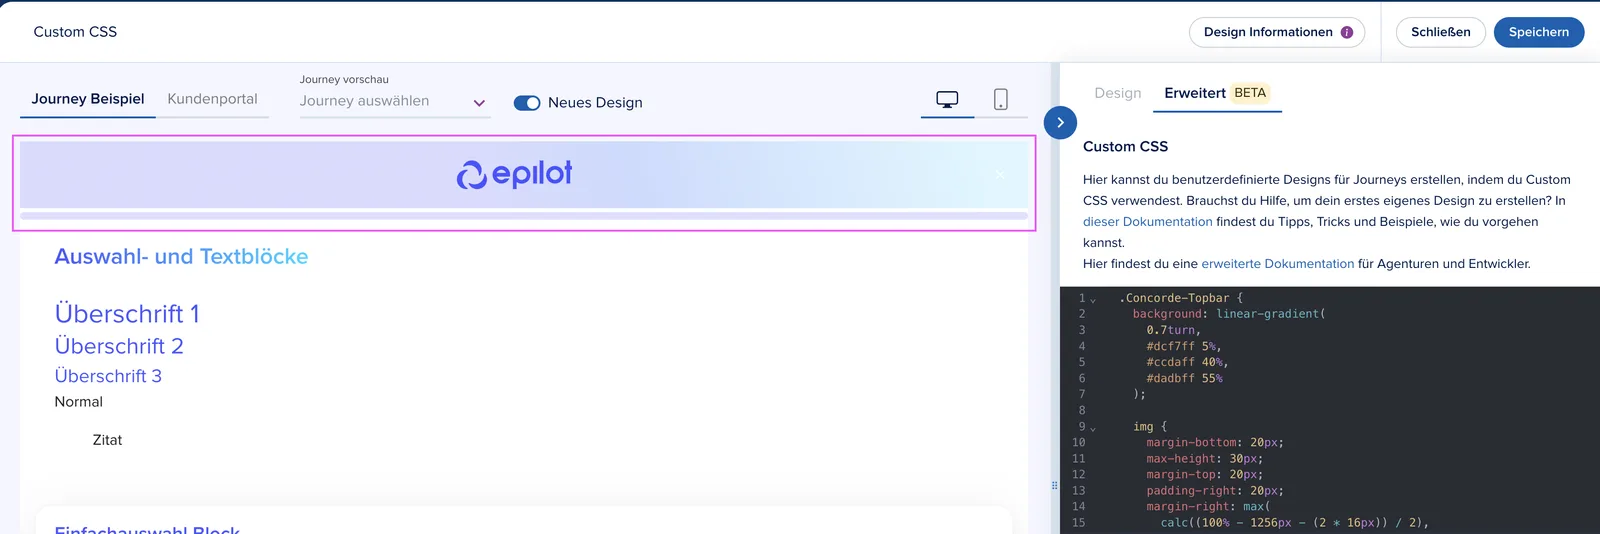Fold code block at line 1
1600x534 pixels.
[x=1093, y=299]
